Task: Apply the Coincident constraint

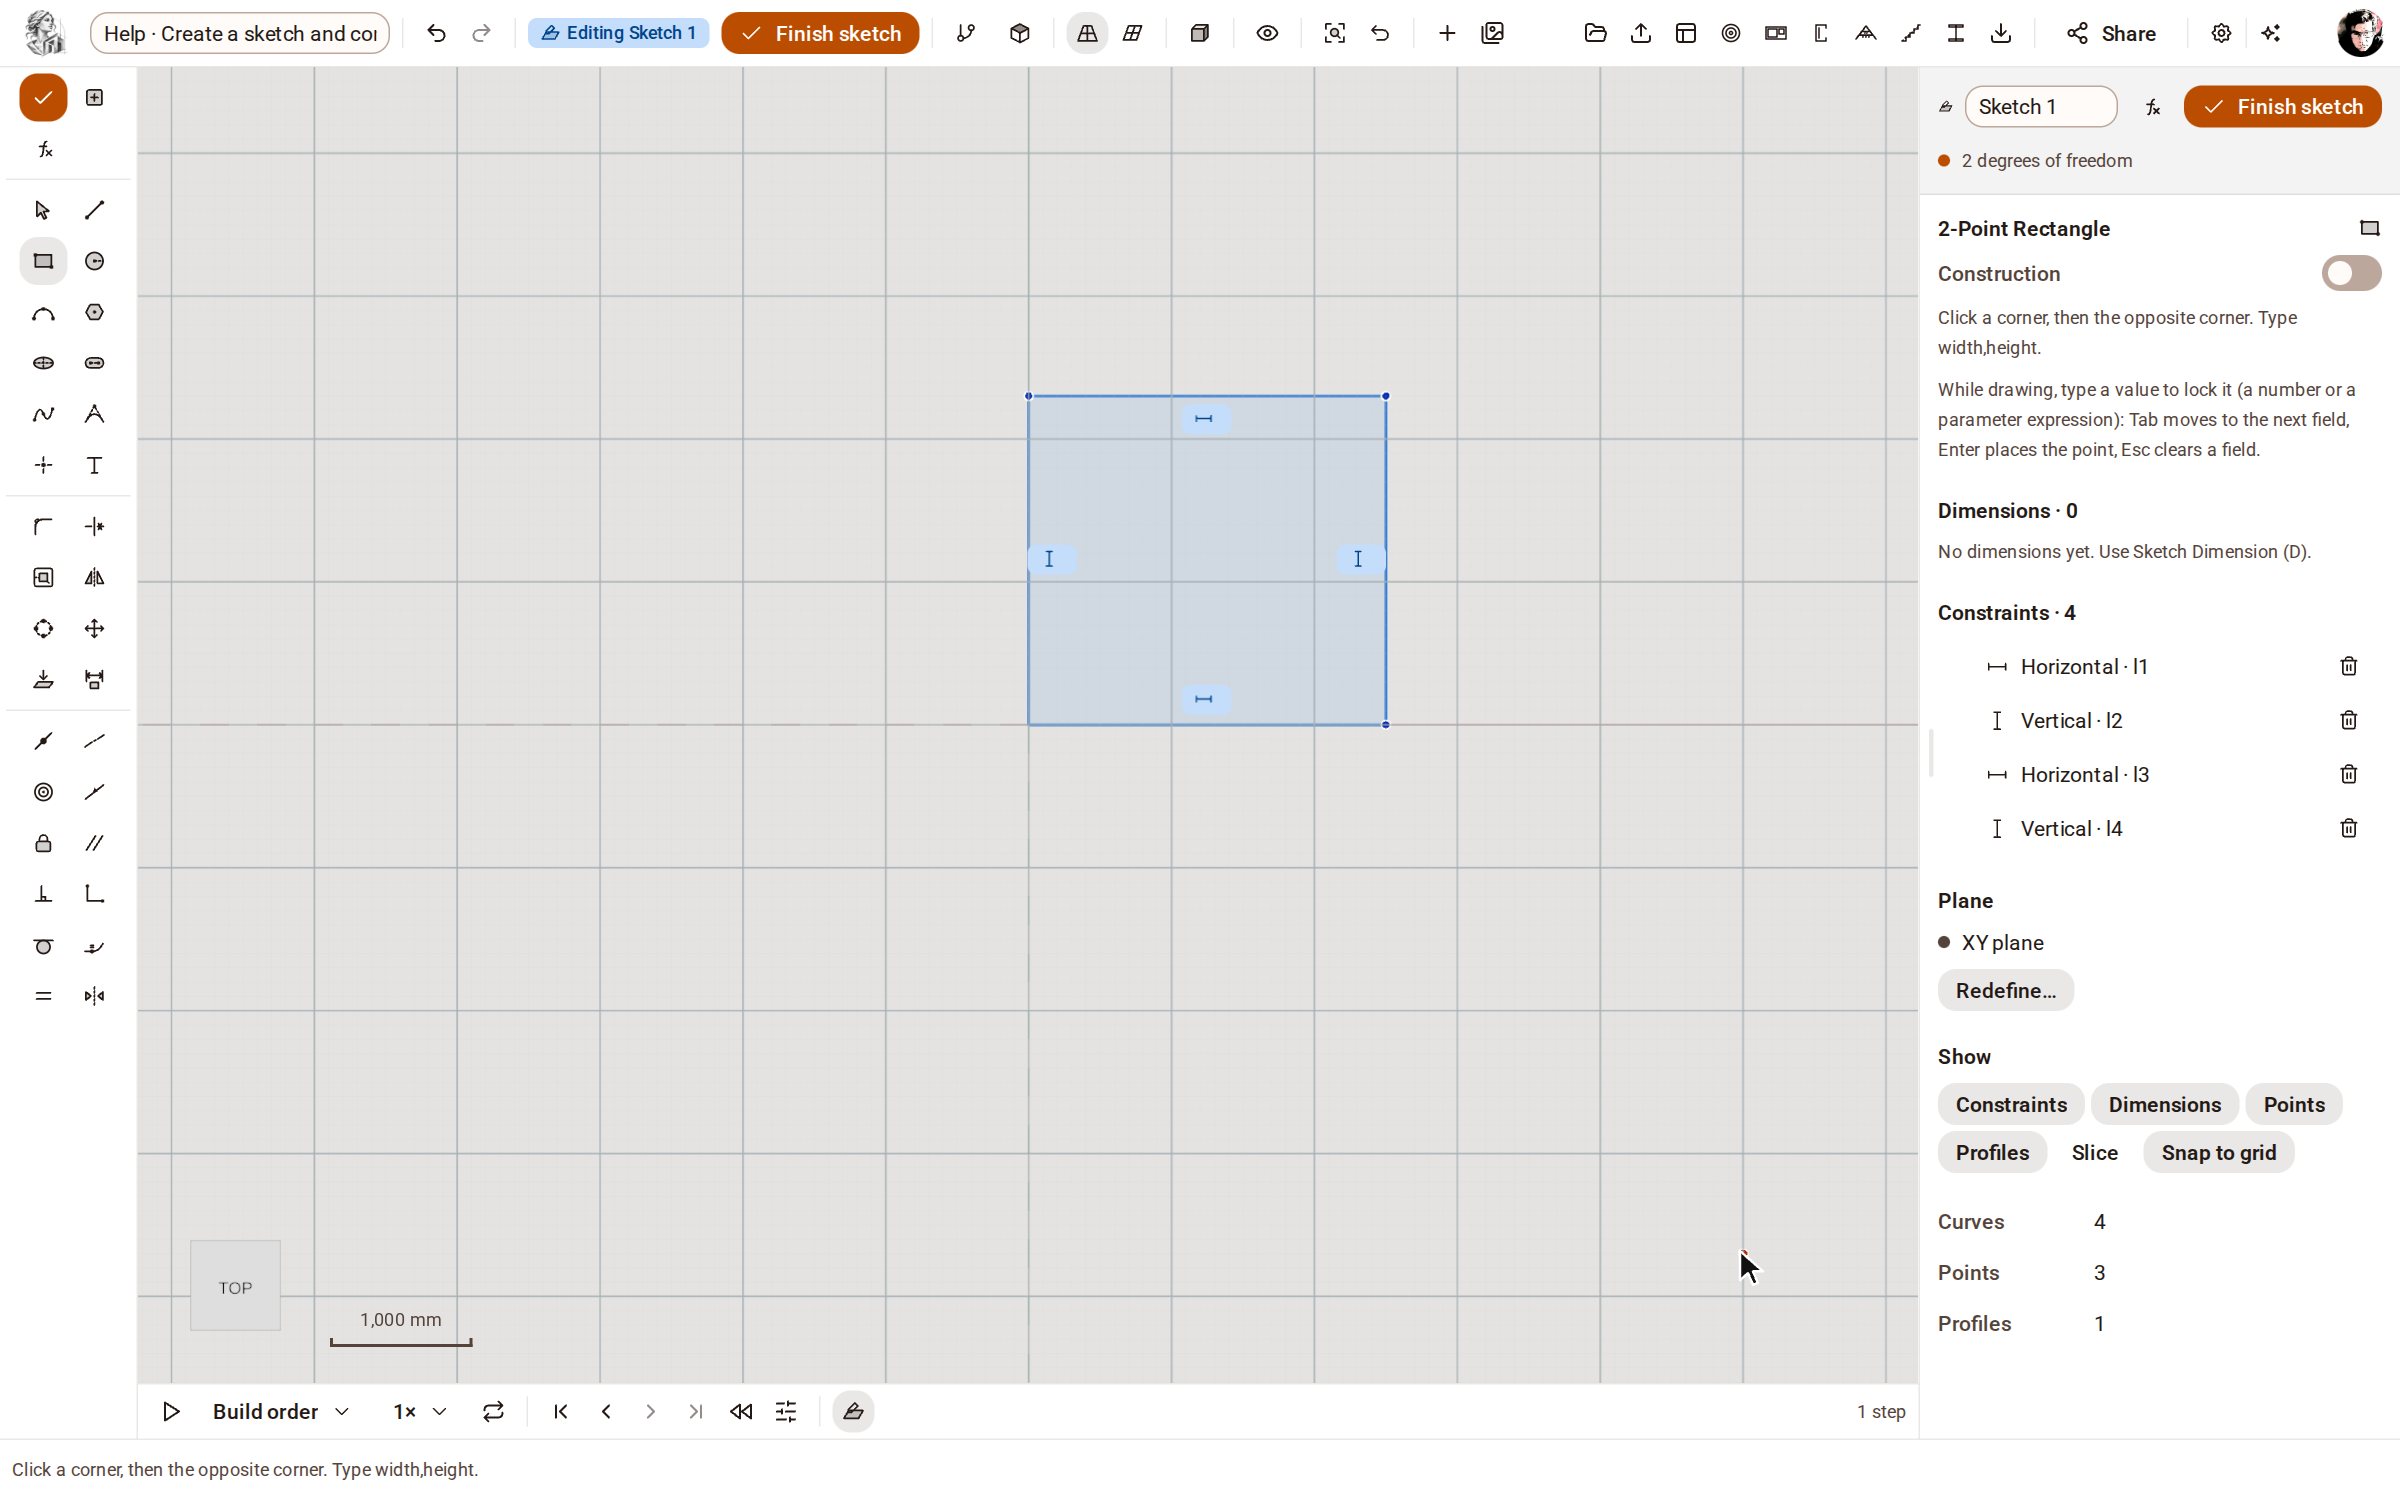Action: pos(43,741)
